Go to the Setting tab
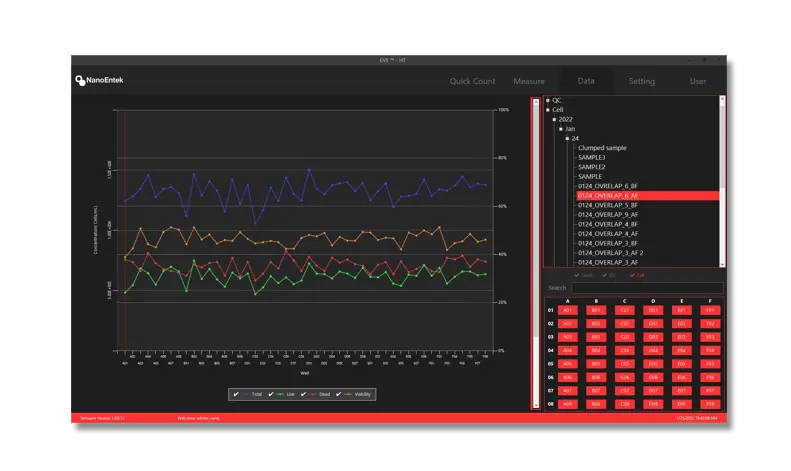 (641, 81)
